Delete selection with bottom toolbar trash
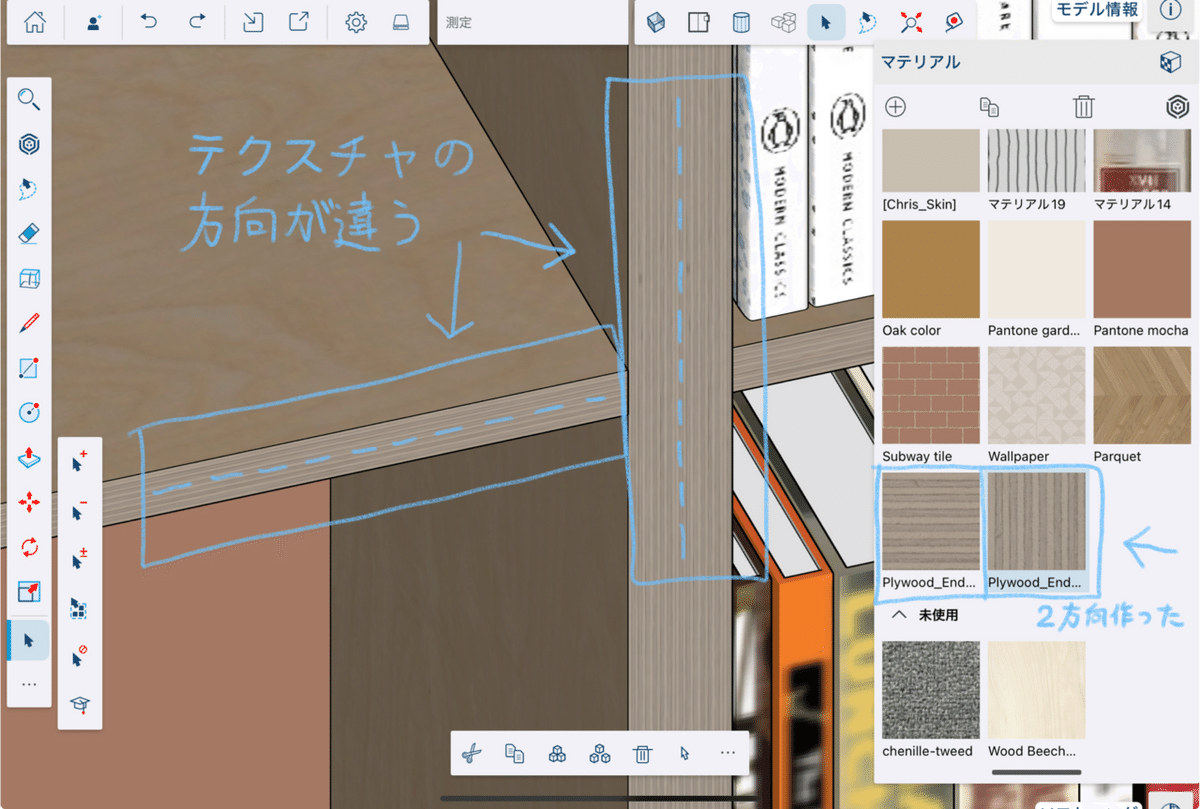Viewport: 1200px width, 809px height. point(643,754)
